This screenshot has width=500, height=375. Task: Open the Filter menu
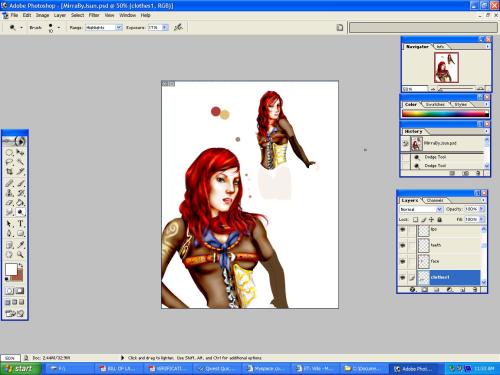94,15
